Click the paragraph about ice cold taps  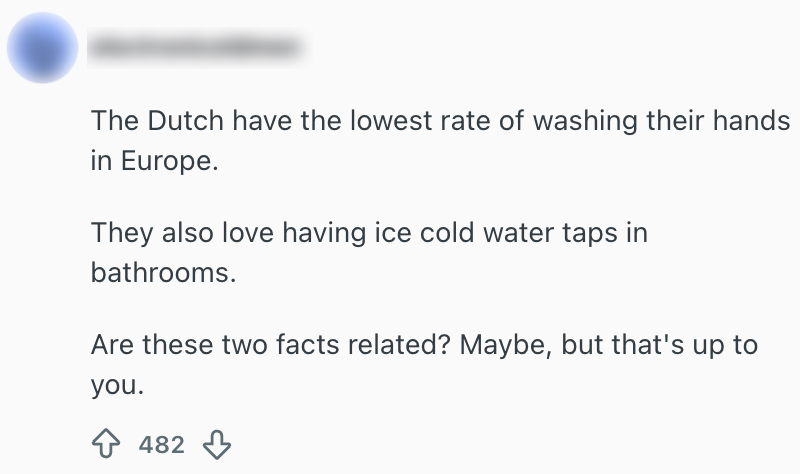[x=370, y=252]
